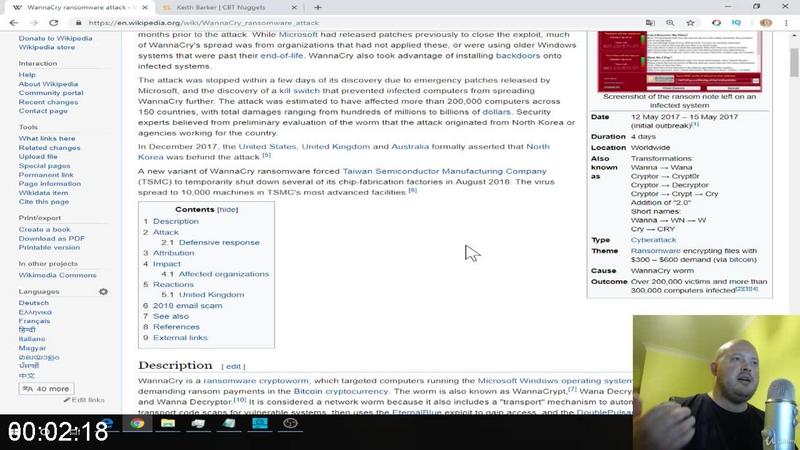Launch Edge from the taskbar
800x450 pixels.
(x=107, y=423)
